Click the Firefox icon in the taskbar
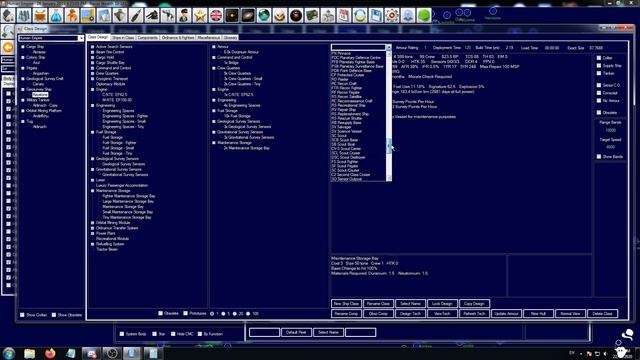The height and width of the screenshot is (360, 640). [50, 353]
